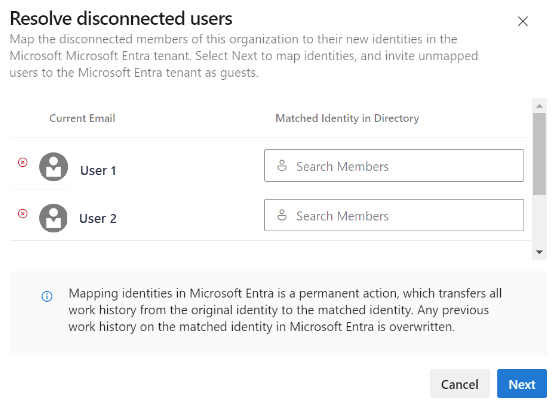Select the User 1 avatar icon
554x405 pixels.
[53, 166]
